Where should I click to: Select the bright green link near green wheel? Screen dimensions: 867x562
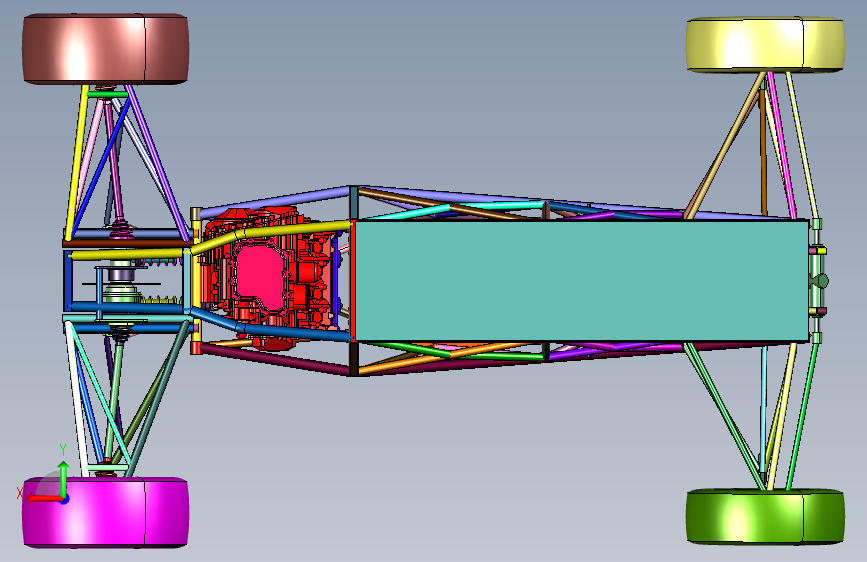coord(802,417)
